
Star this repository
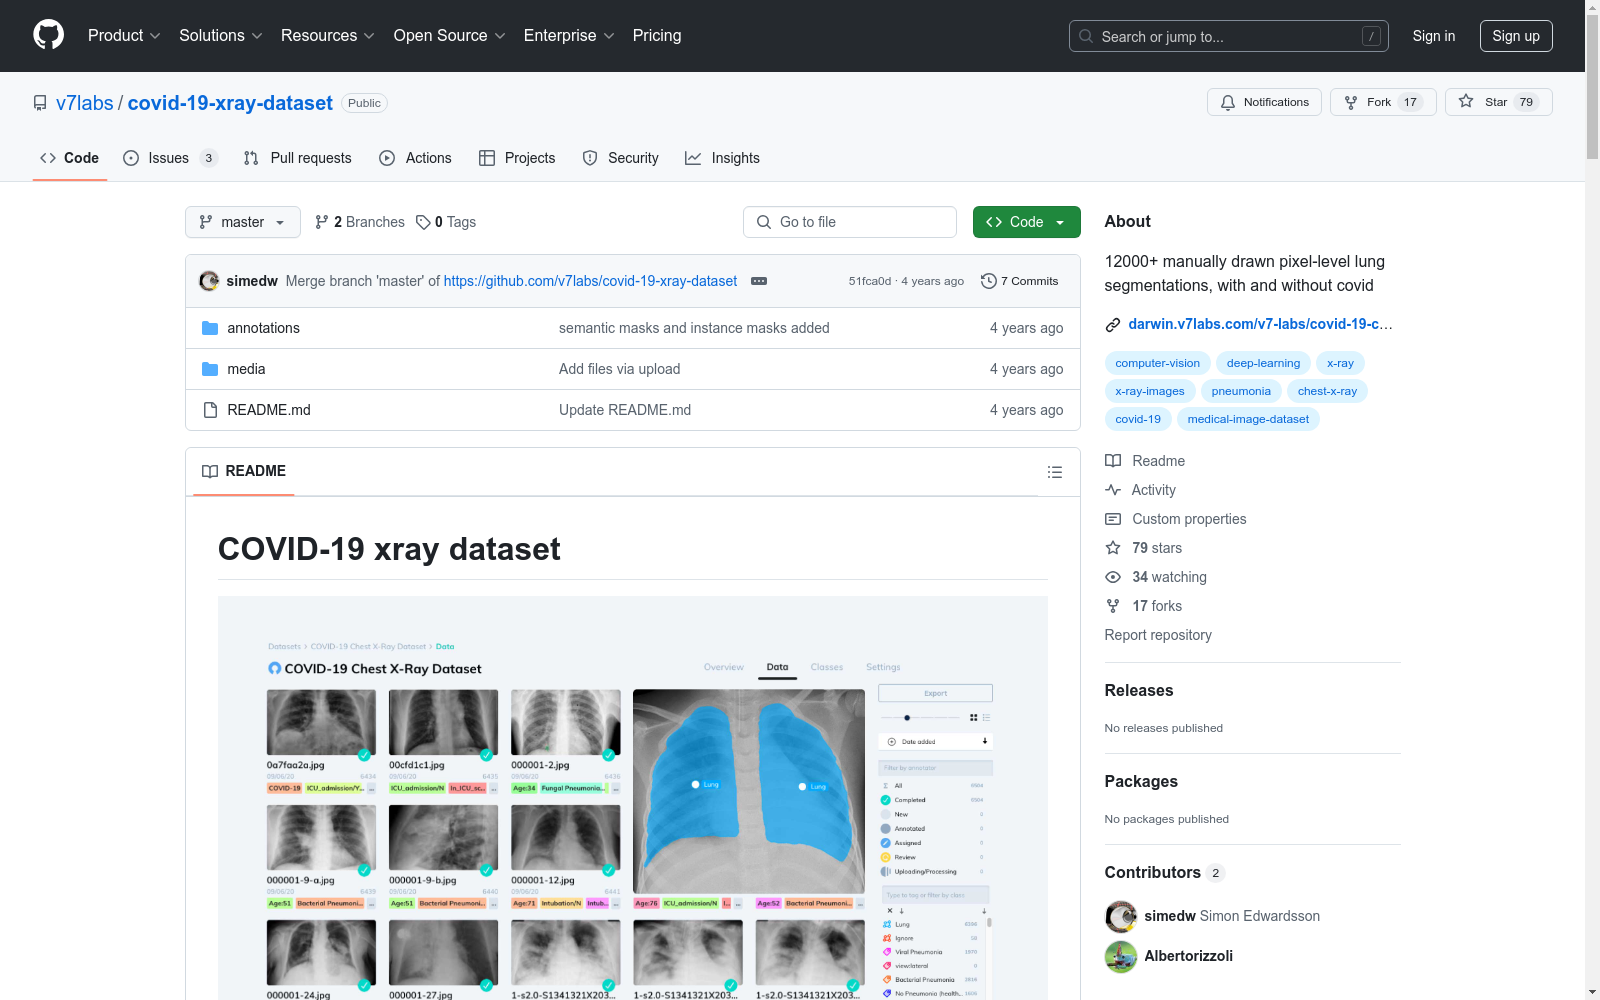click(1498, 102)
